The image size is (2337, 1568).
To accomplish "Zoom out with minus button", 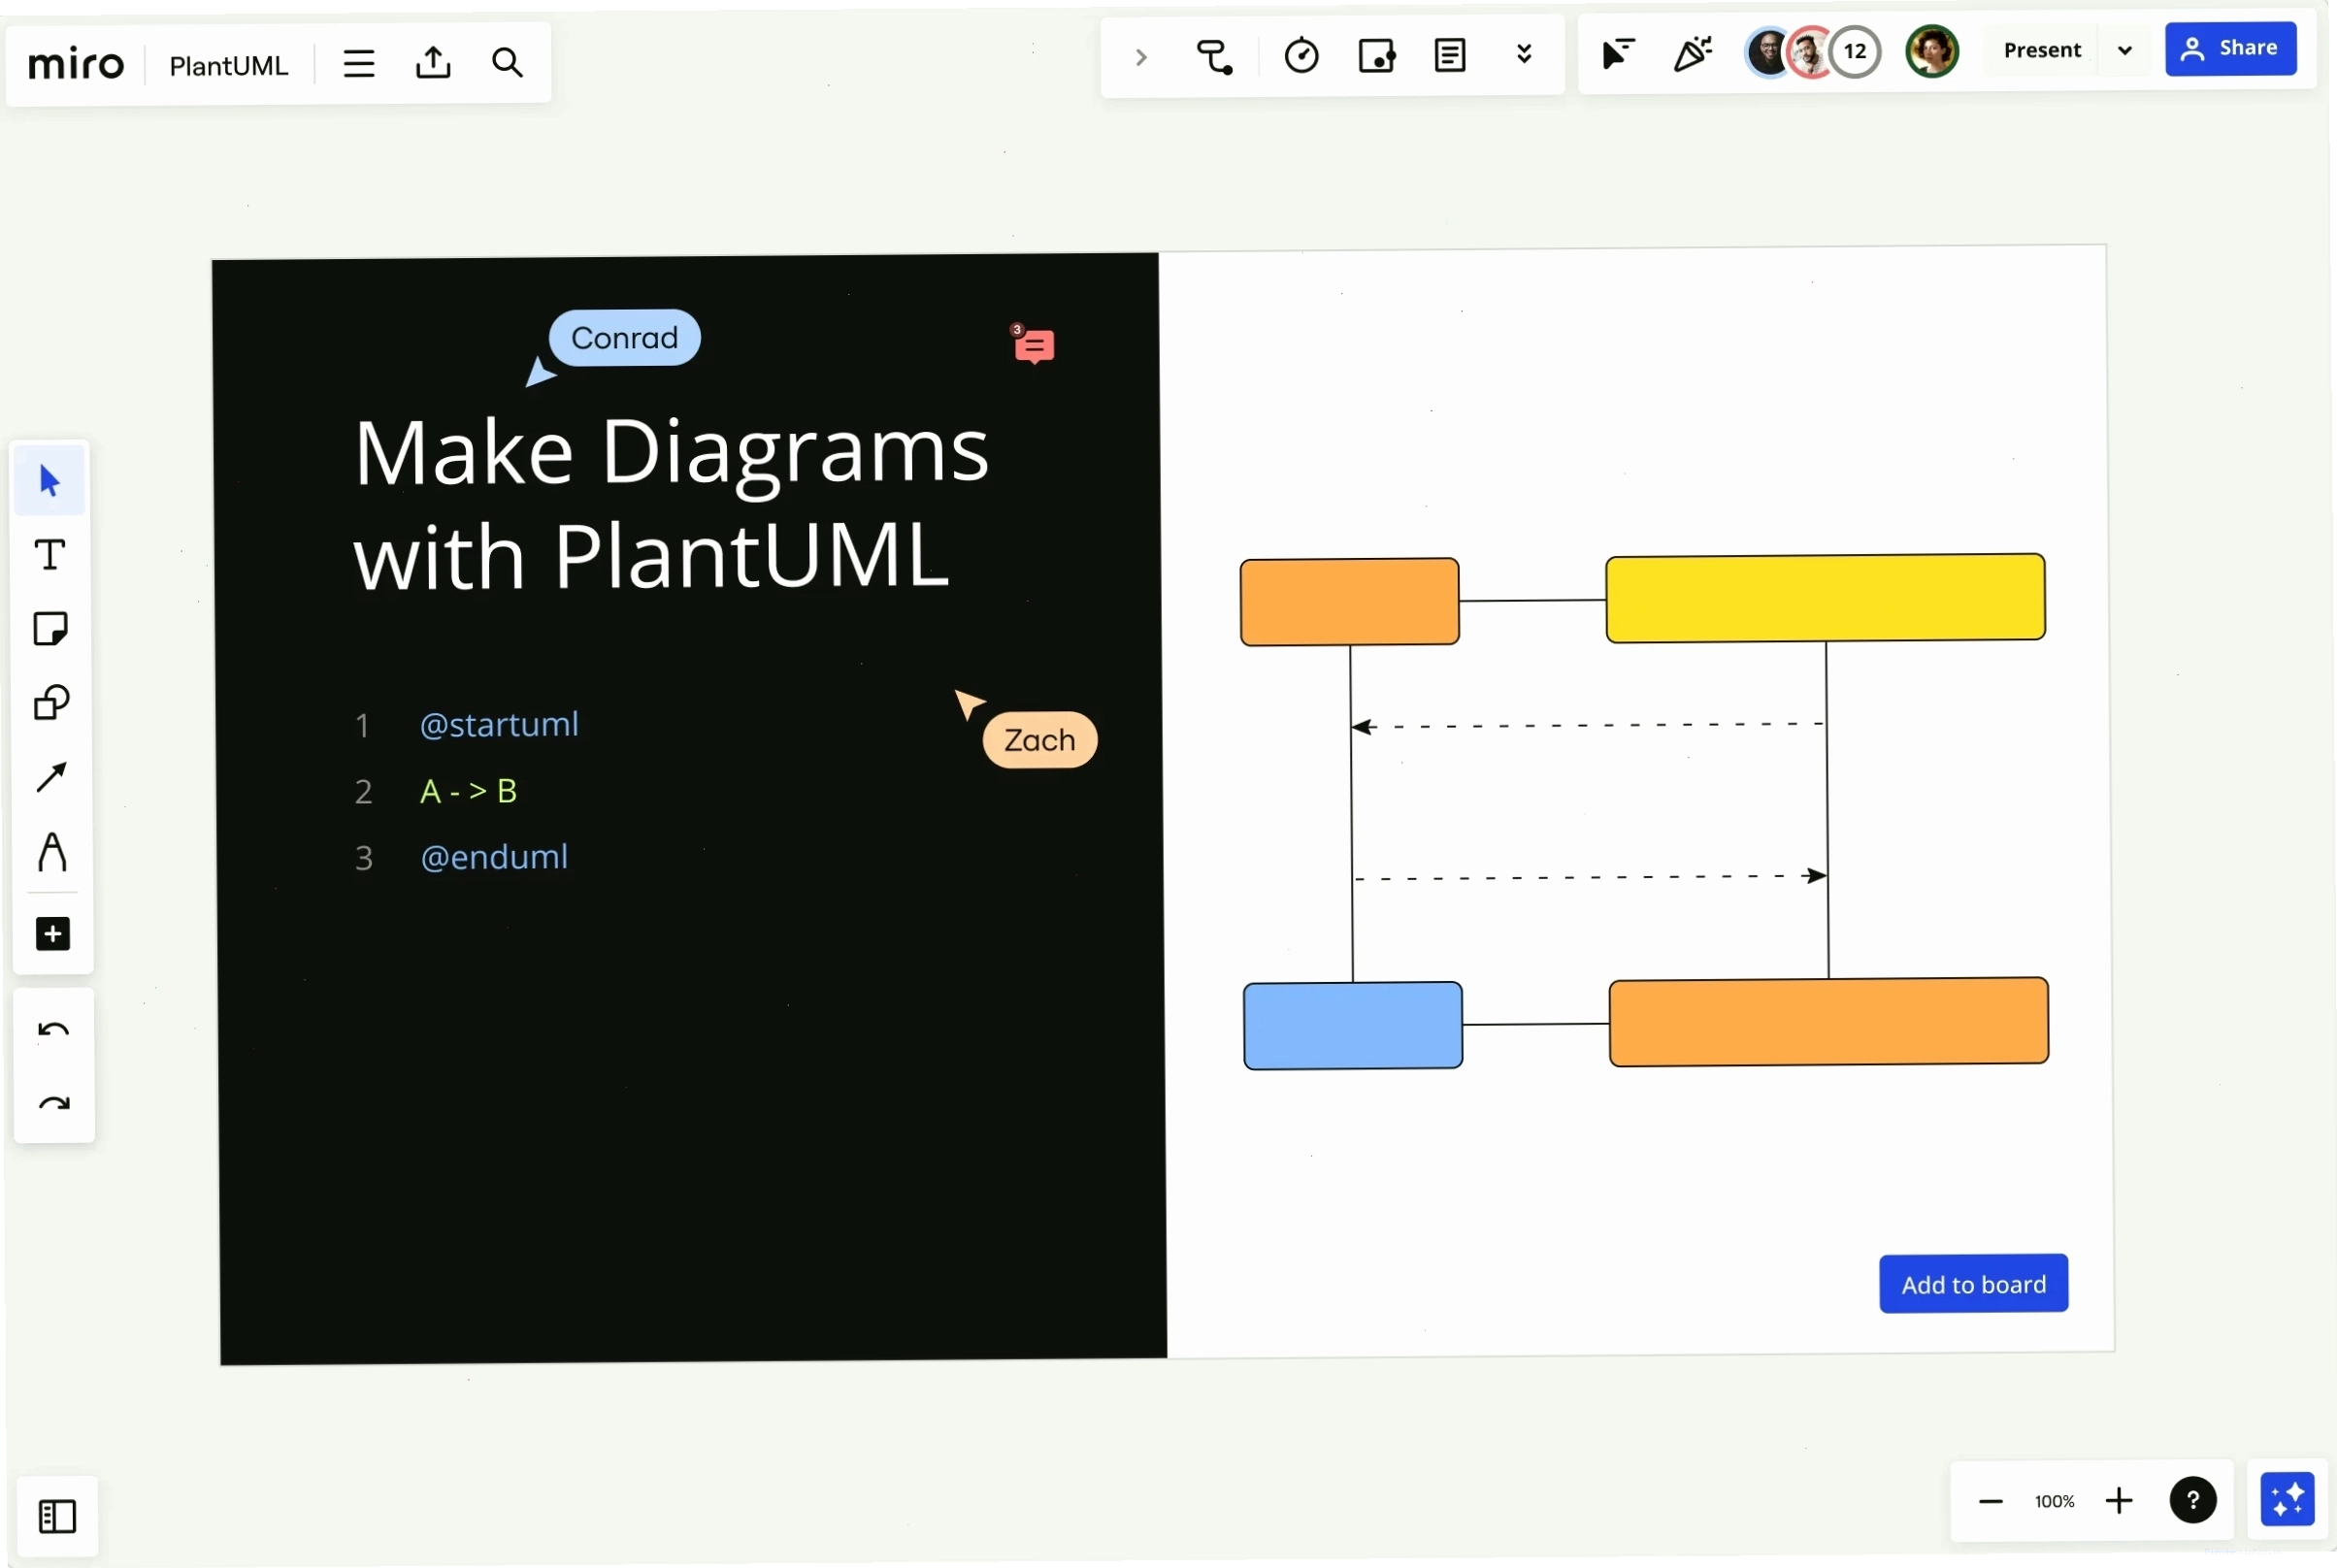I will click(x=1989, y=1501).
